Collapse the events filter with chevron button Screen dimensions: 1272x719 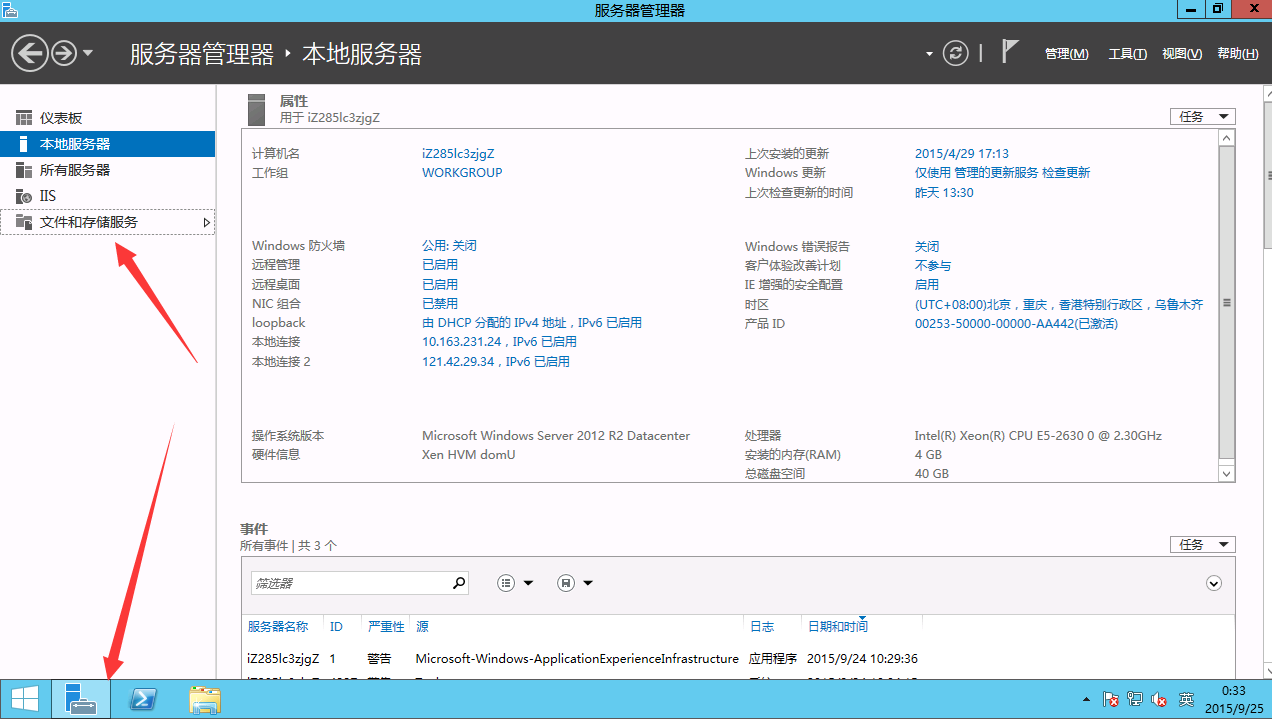[1214, 583]
